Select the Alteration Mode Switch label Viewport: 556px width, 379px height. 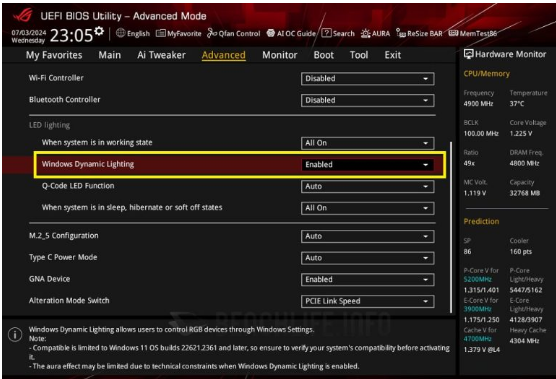coord(69,301)
